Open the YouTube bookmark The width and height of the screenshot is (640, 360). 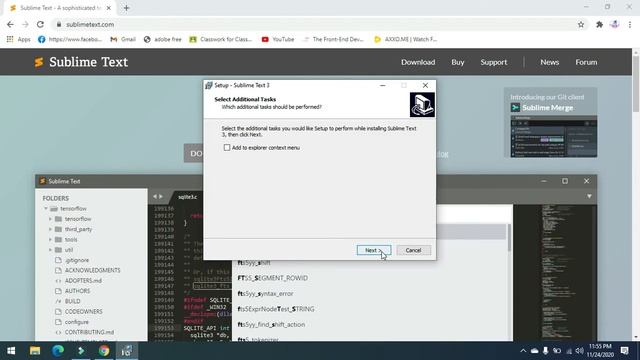278,39
